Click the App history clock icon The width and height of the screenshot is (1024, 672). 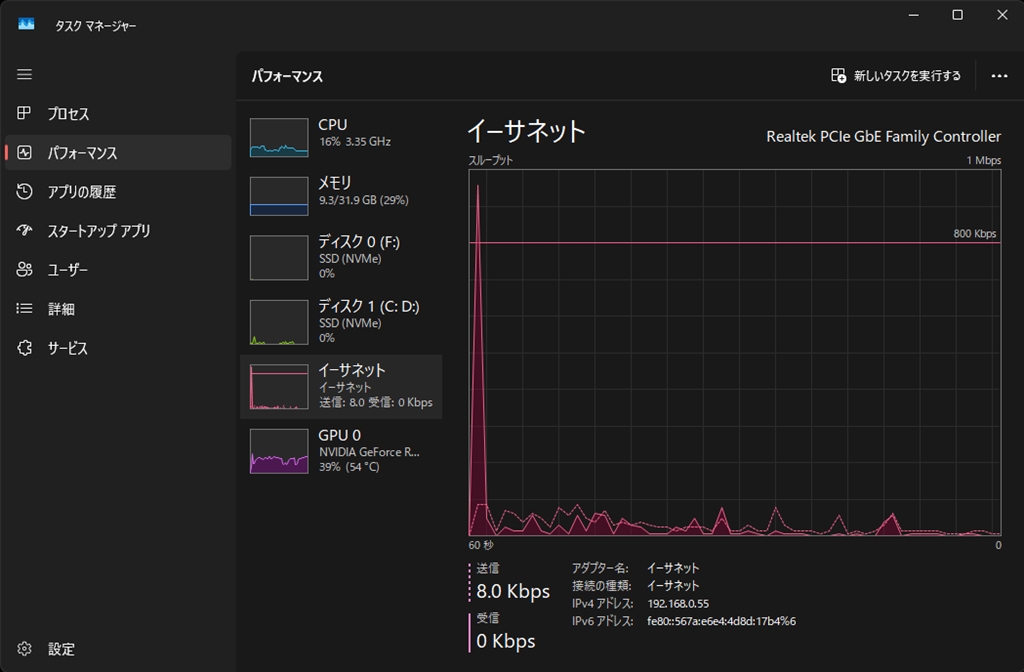click(25, 192)
